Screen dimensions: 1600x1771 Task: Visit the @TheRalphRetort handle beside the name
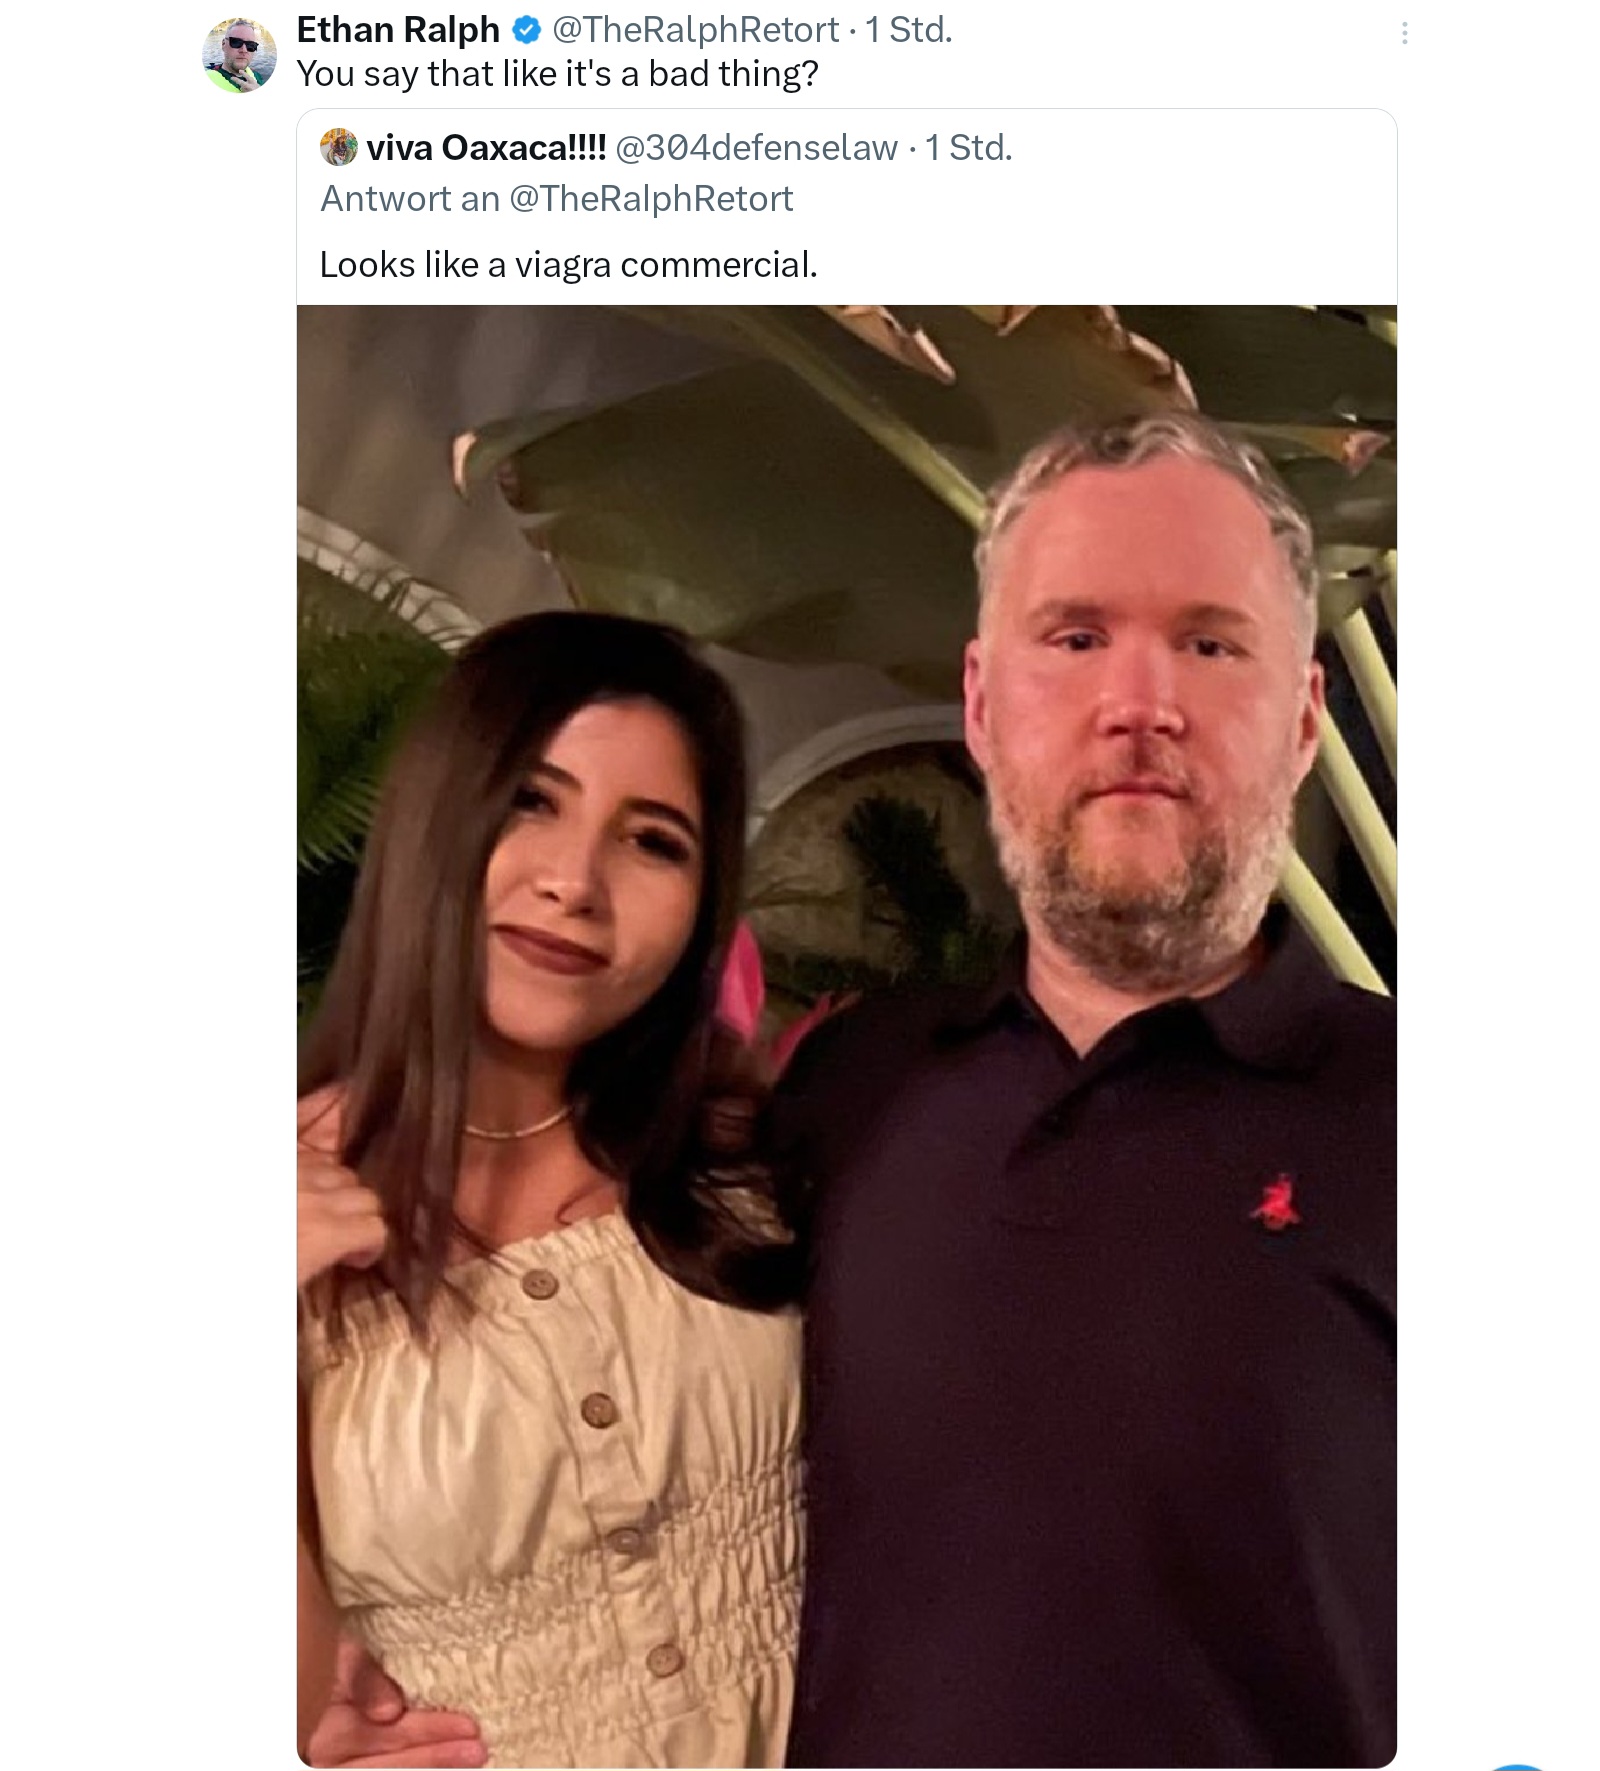point(695,30)
